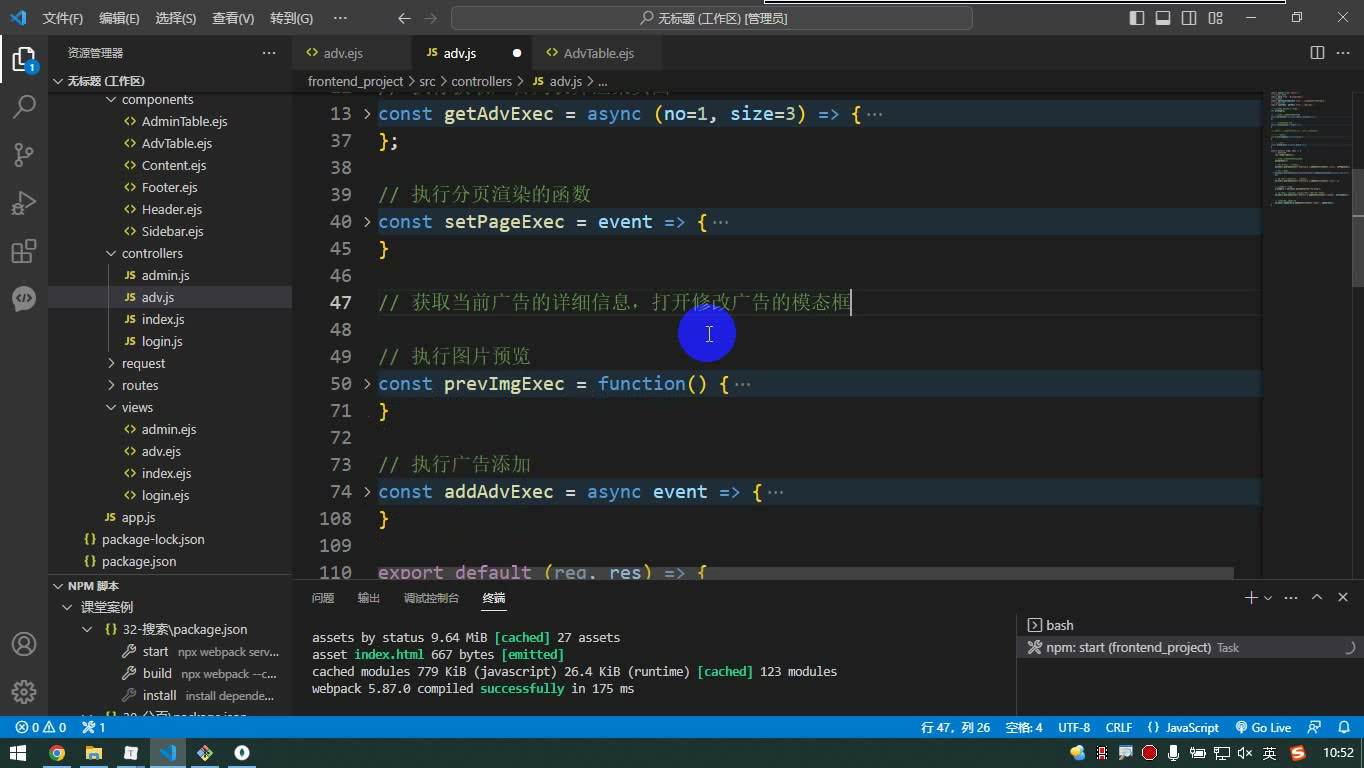Open the new terminal launch profile dropdown
The height and width of the screenshot is (768, 1364).
click(1268, 598)
